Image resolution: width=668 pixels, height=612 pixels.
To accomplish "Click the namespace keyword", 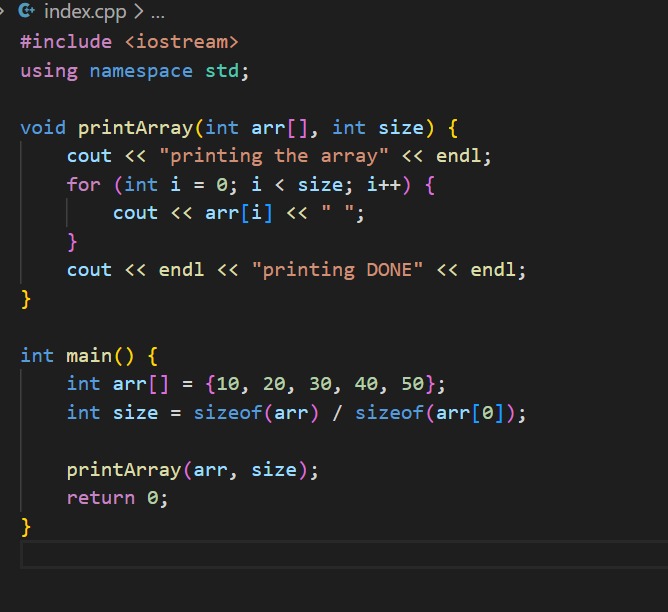I will 141,71.
